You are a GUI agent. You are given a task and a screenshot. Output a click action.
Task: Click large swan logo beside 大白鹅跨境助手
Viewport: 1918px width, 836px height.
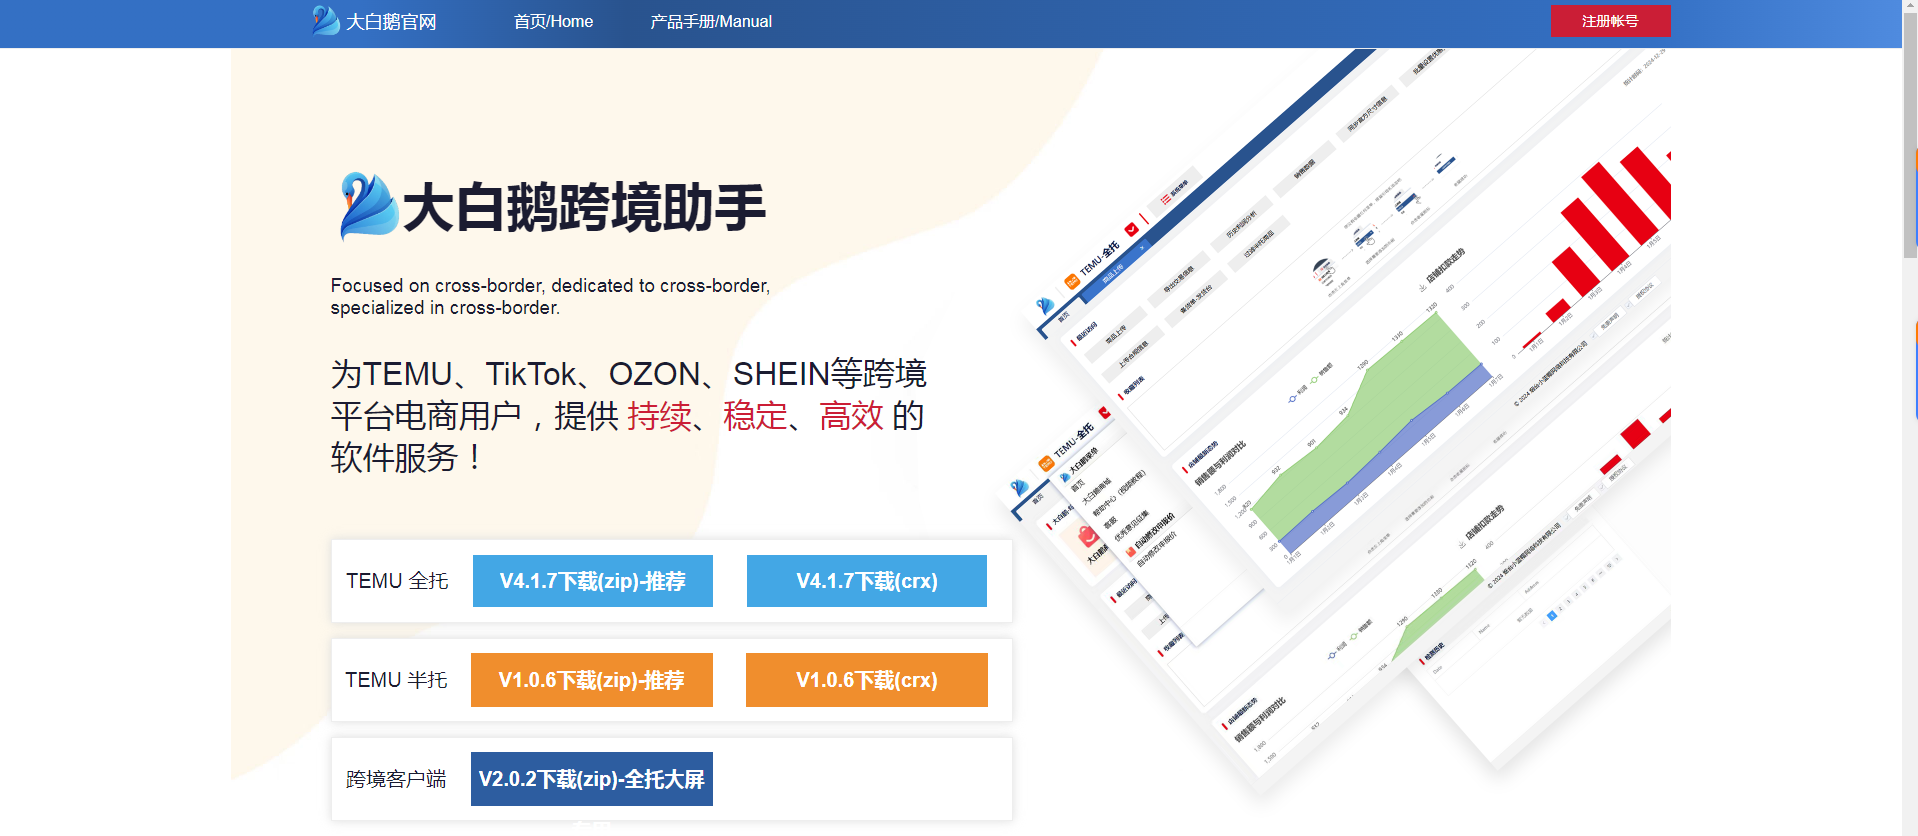click(368, 206)
